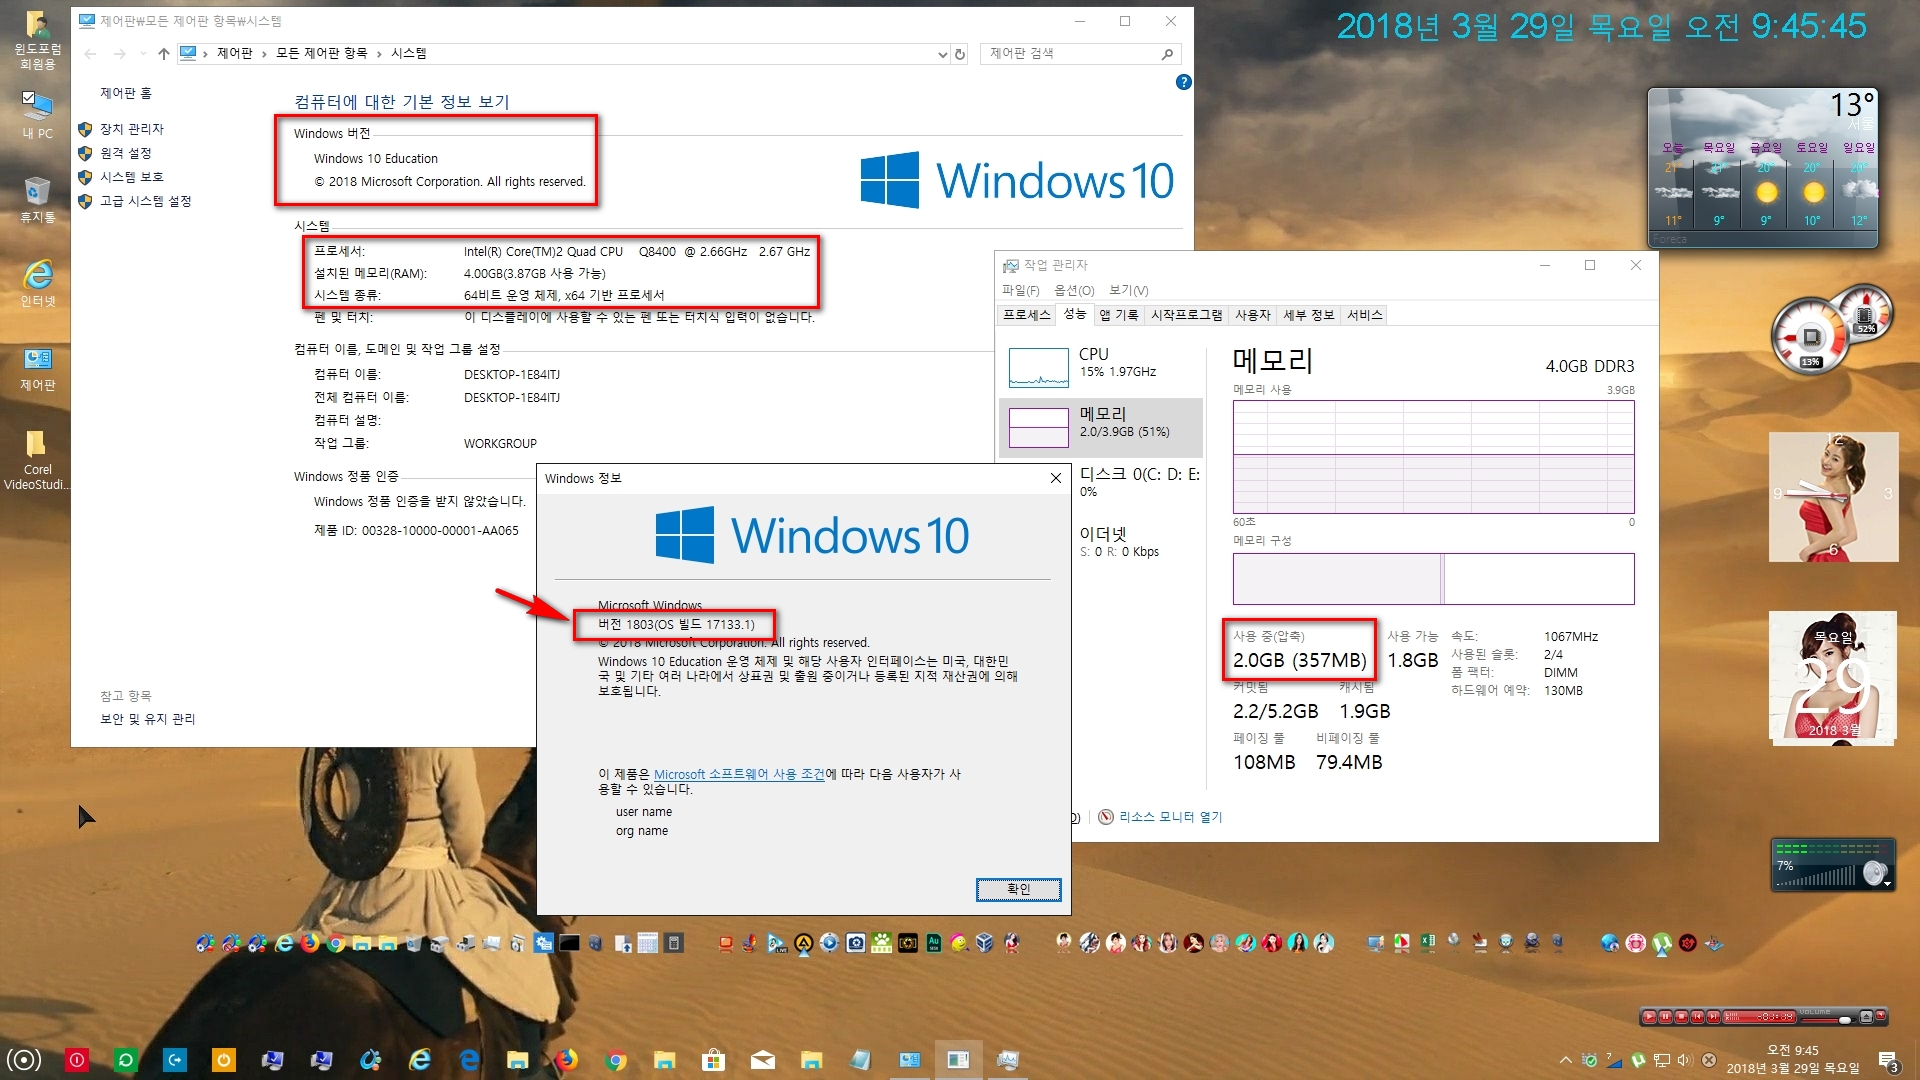Open 윈도포럼 회원용 desktop folder

tap(37, 40)
